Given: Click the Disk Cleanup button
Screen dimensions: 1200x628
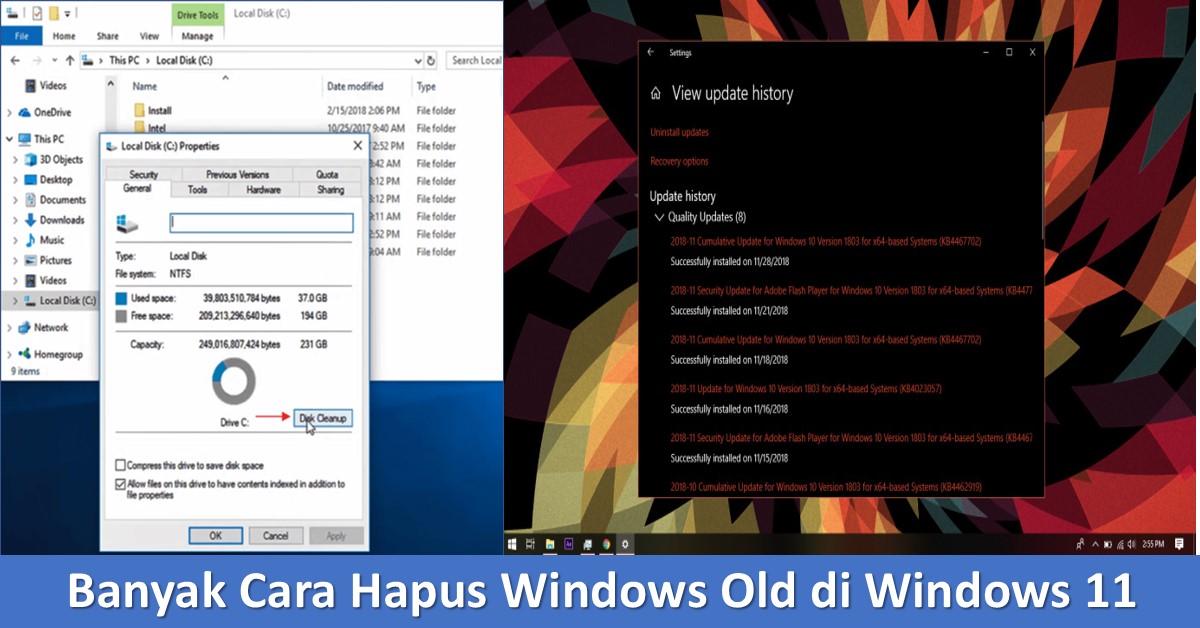Looking at the screenshot, I should click(x=323, y=418).
